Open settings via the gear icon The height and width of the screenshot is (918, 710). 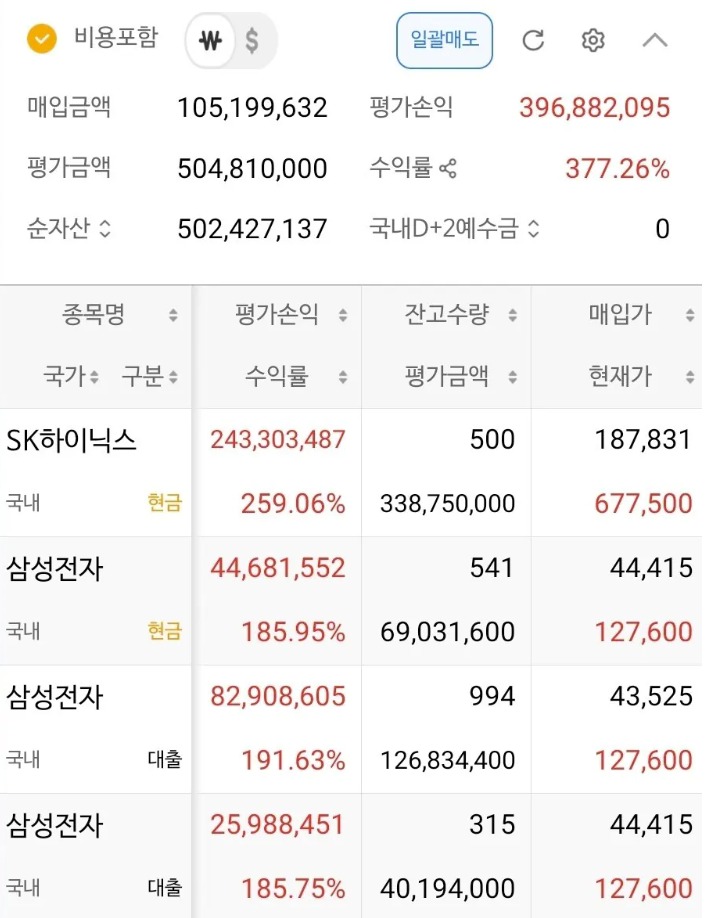point(593,41)
